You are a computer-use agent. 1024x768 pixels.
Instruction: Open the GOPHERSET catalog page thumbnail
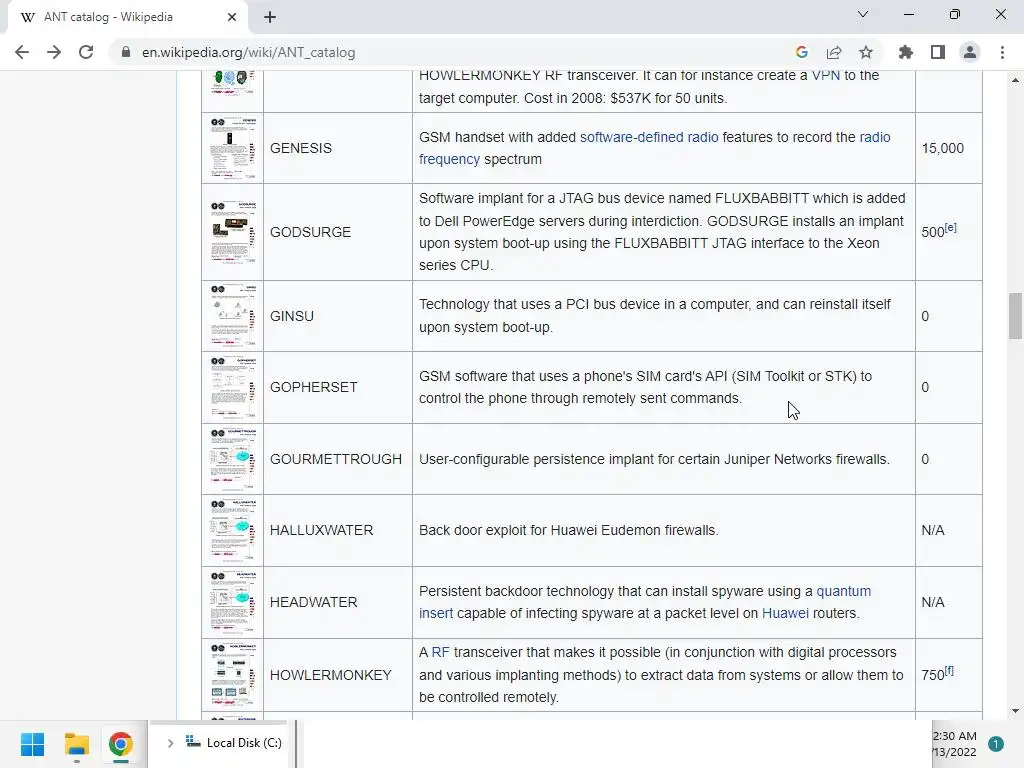tap(232, 387)
